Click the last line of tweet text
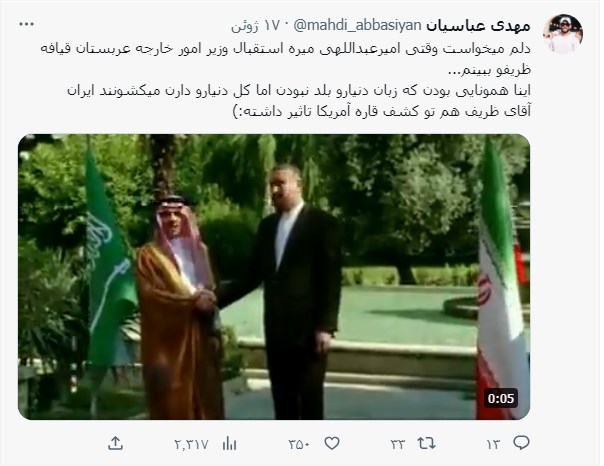 [x=382, y=111]
